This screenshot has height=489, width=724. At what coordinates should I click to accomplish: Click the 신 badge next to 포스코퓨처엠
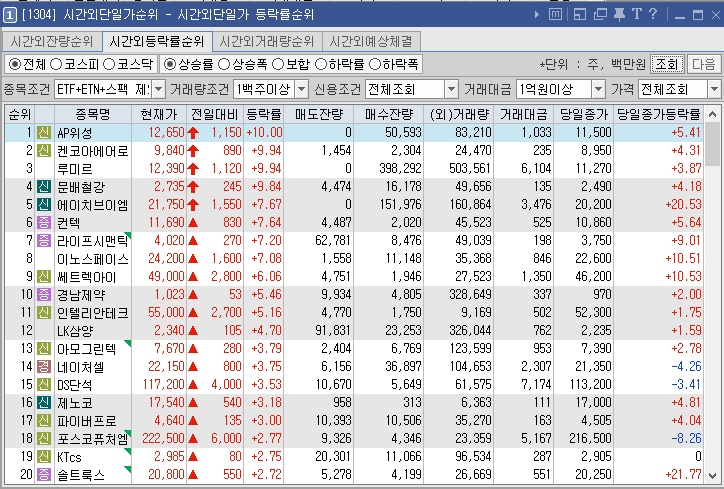click(44, 439)
